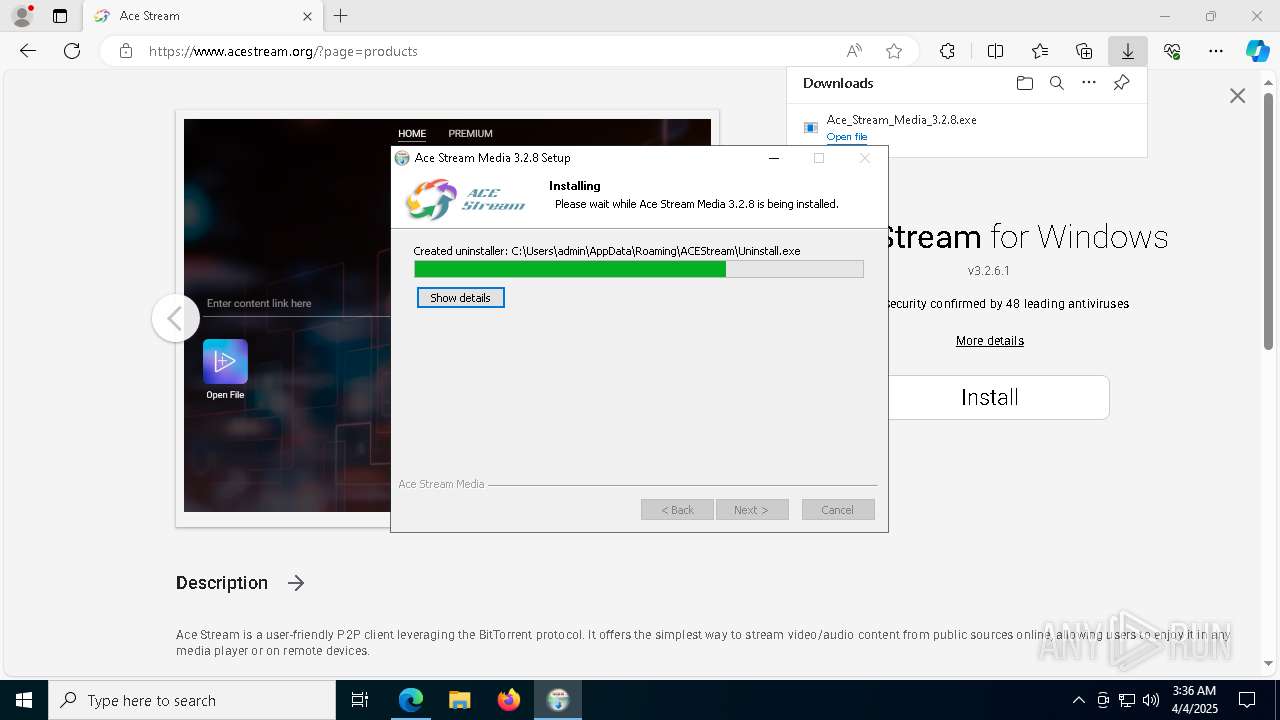Select Ace Stream setup taskbar icon
Screen dimensions: 1280x720
(558, 700)
